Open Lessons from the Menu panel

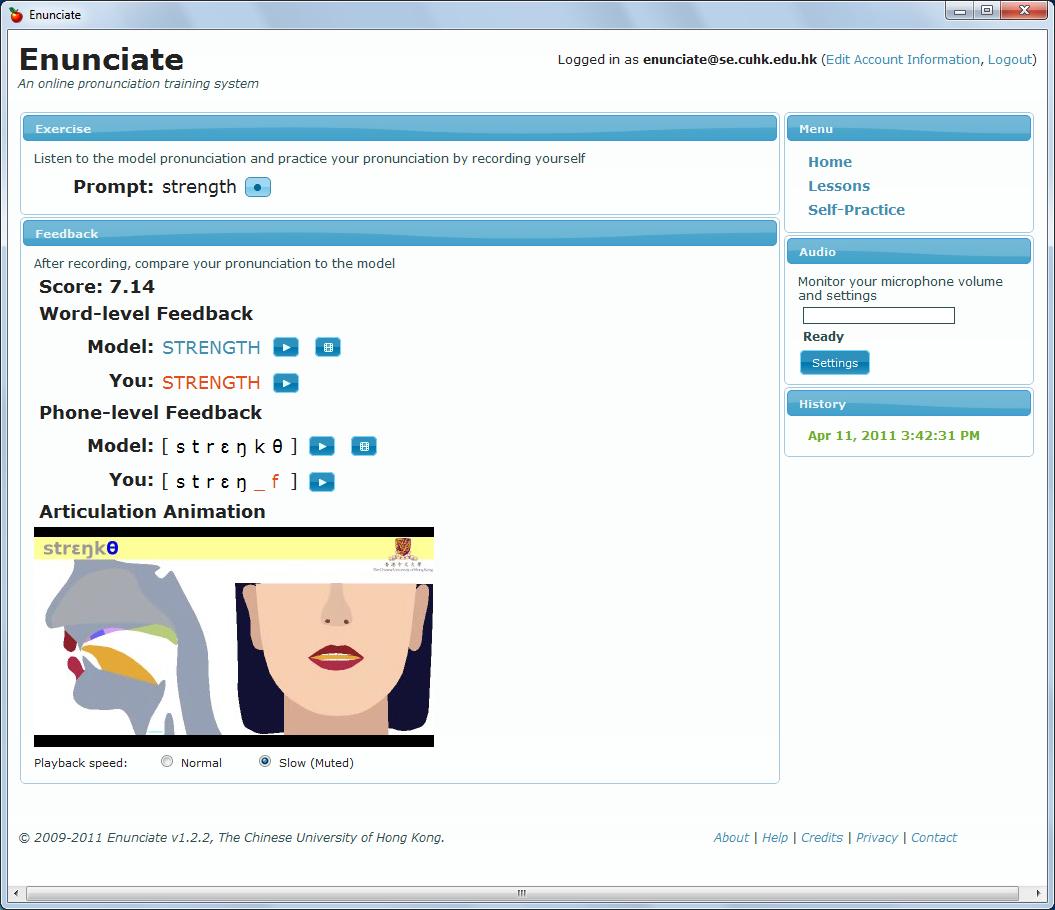tap(839, 186)
